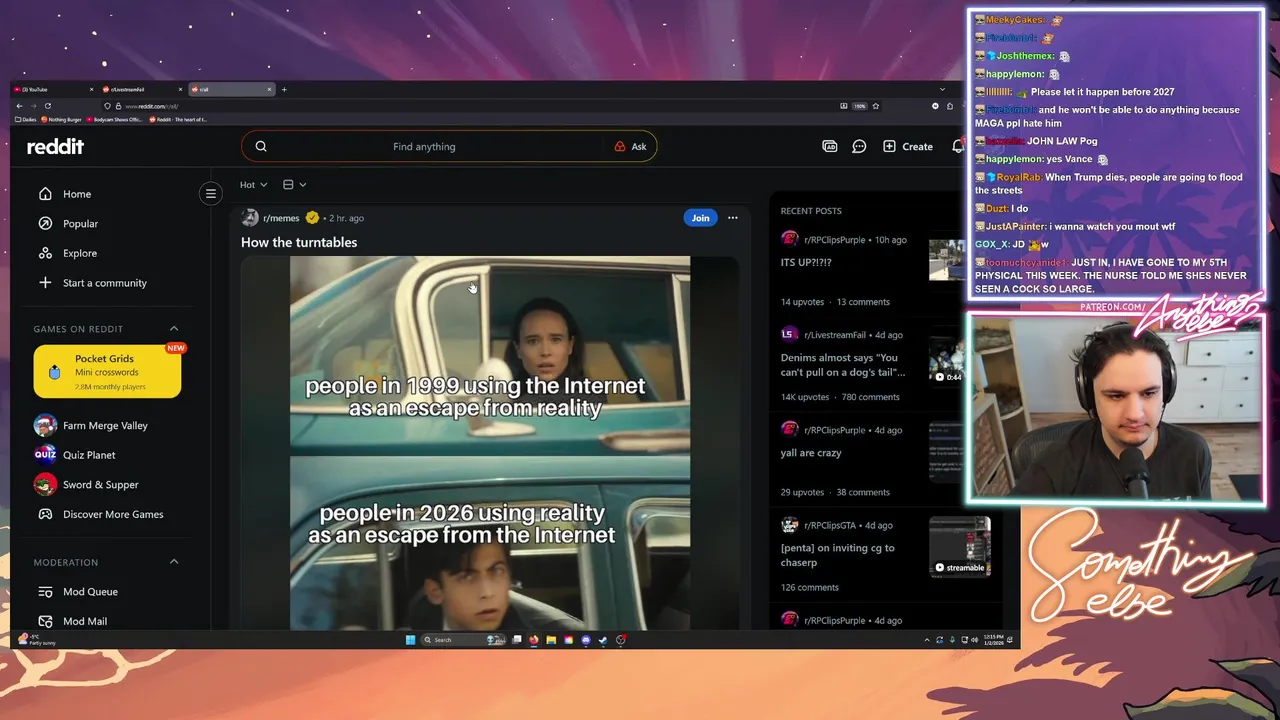Viewport: 1280px width, 720px height.
Task: Open the Explore section
Action: coord(80,253)
